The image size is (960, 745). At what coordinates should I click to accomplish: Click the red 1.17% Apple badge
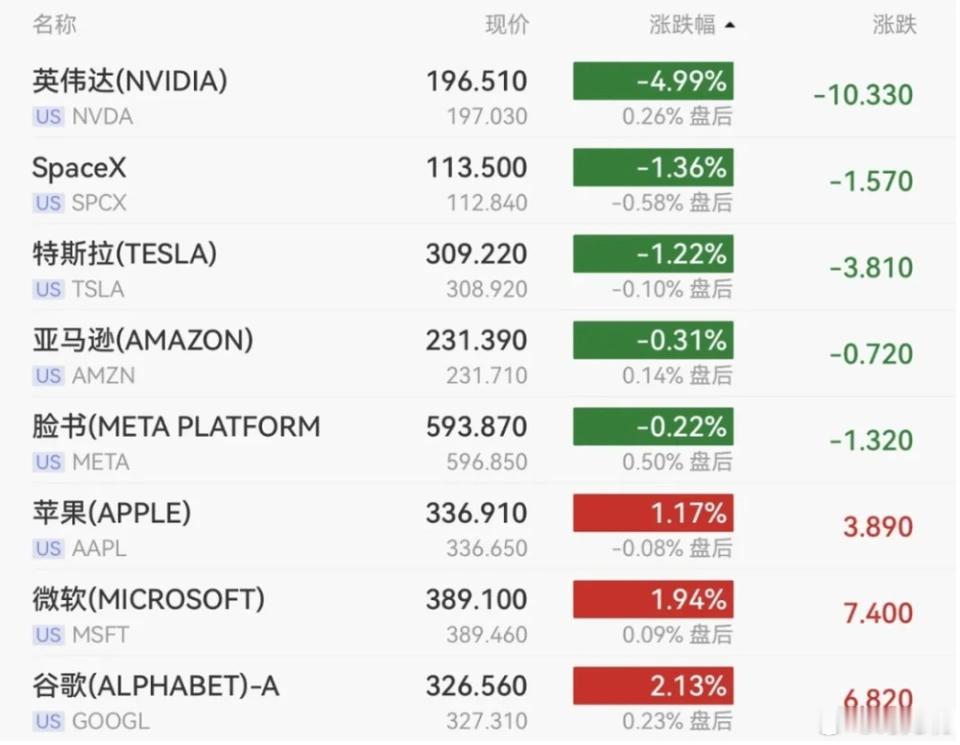[653, 513]
